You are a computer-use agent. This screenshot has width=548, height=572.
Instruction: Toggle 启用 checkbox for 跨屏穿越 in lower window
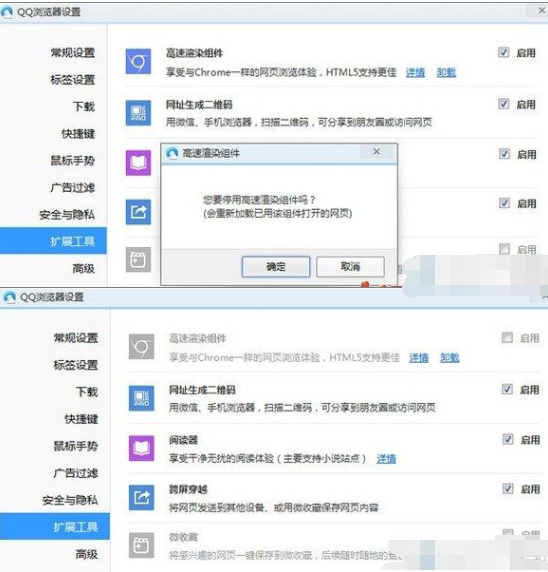click(x=508, y=488)
